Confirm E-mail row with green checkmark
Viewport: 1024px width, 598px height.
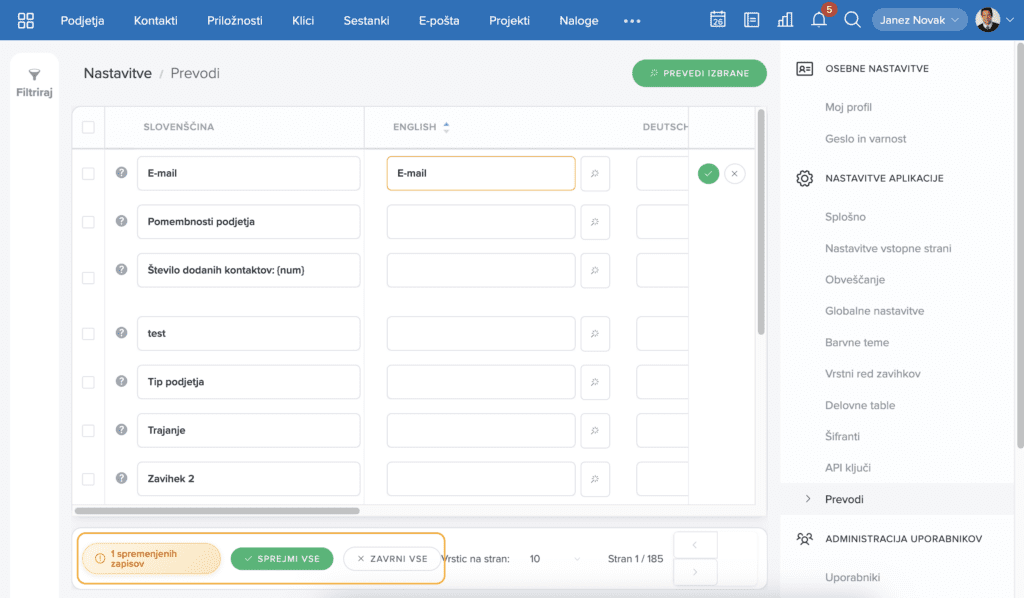[x=708, y=173]
